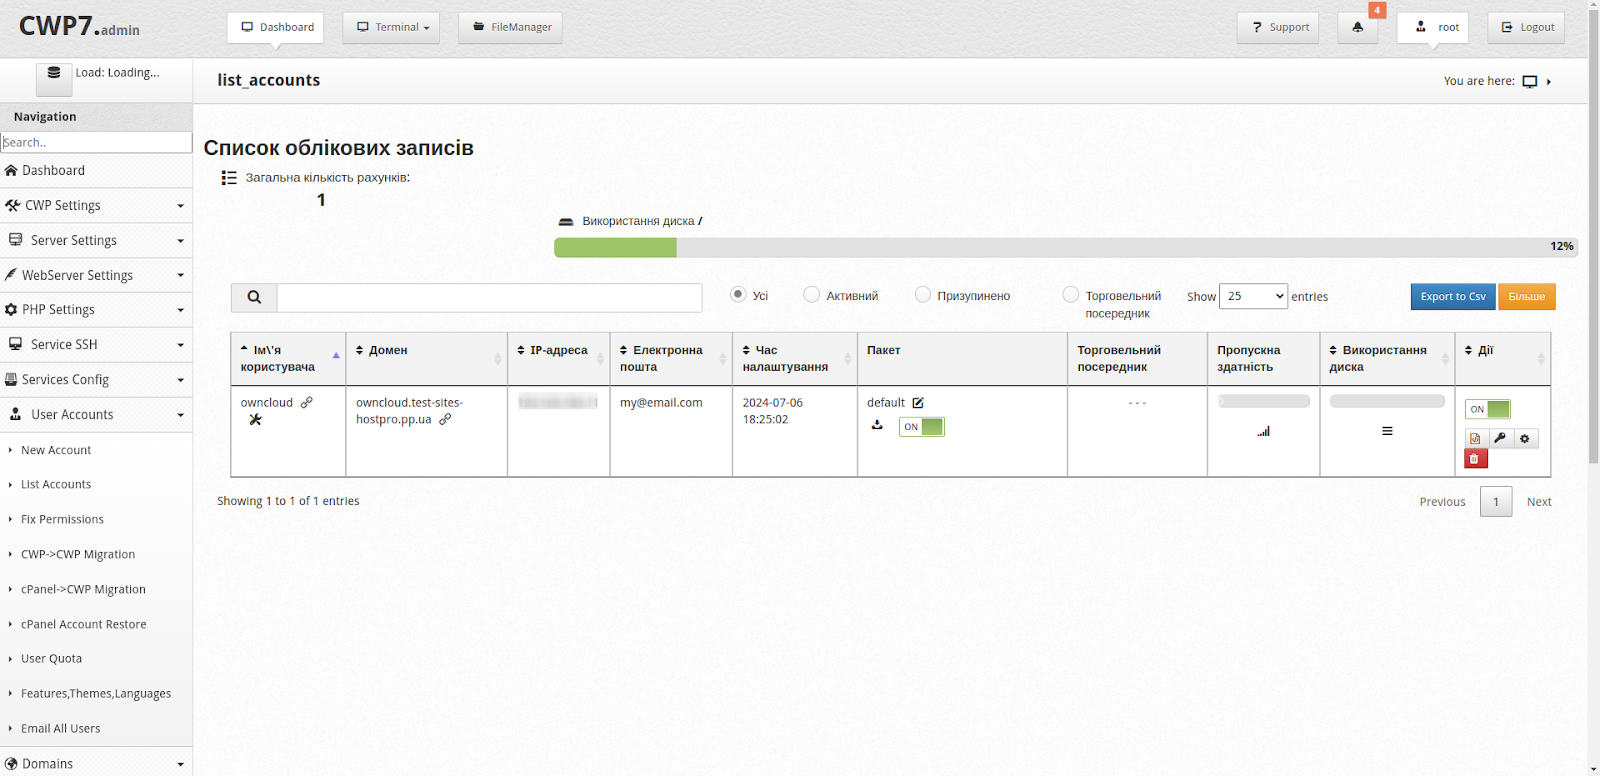
Task: Select the Призупинено radio button
Action: [x=923, y=294]
